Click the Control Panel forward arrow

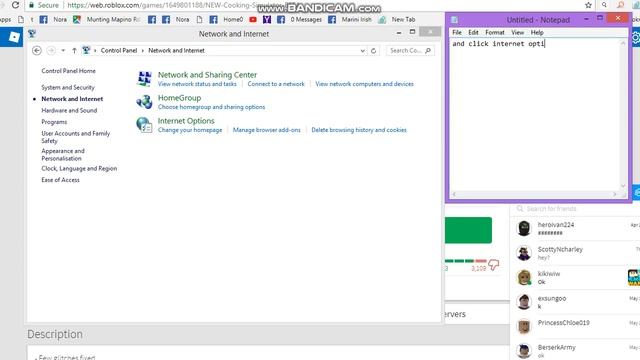pos(51,51)
